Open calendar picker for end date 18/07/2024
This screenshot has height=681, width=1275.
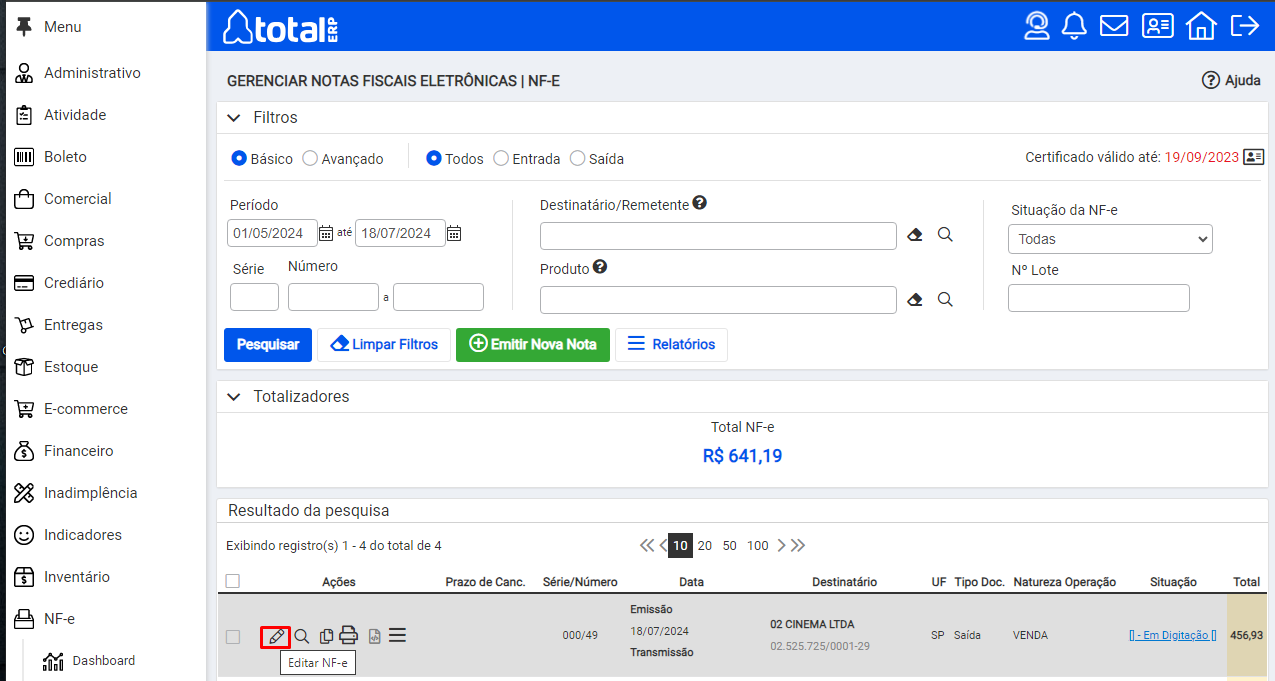(454, 233)
